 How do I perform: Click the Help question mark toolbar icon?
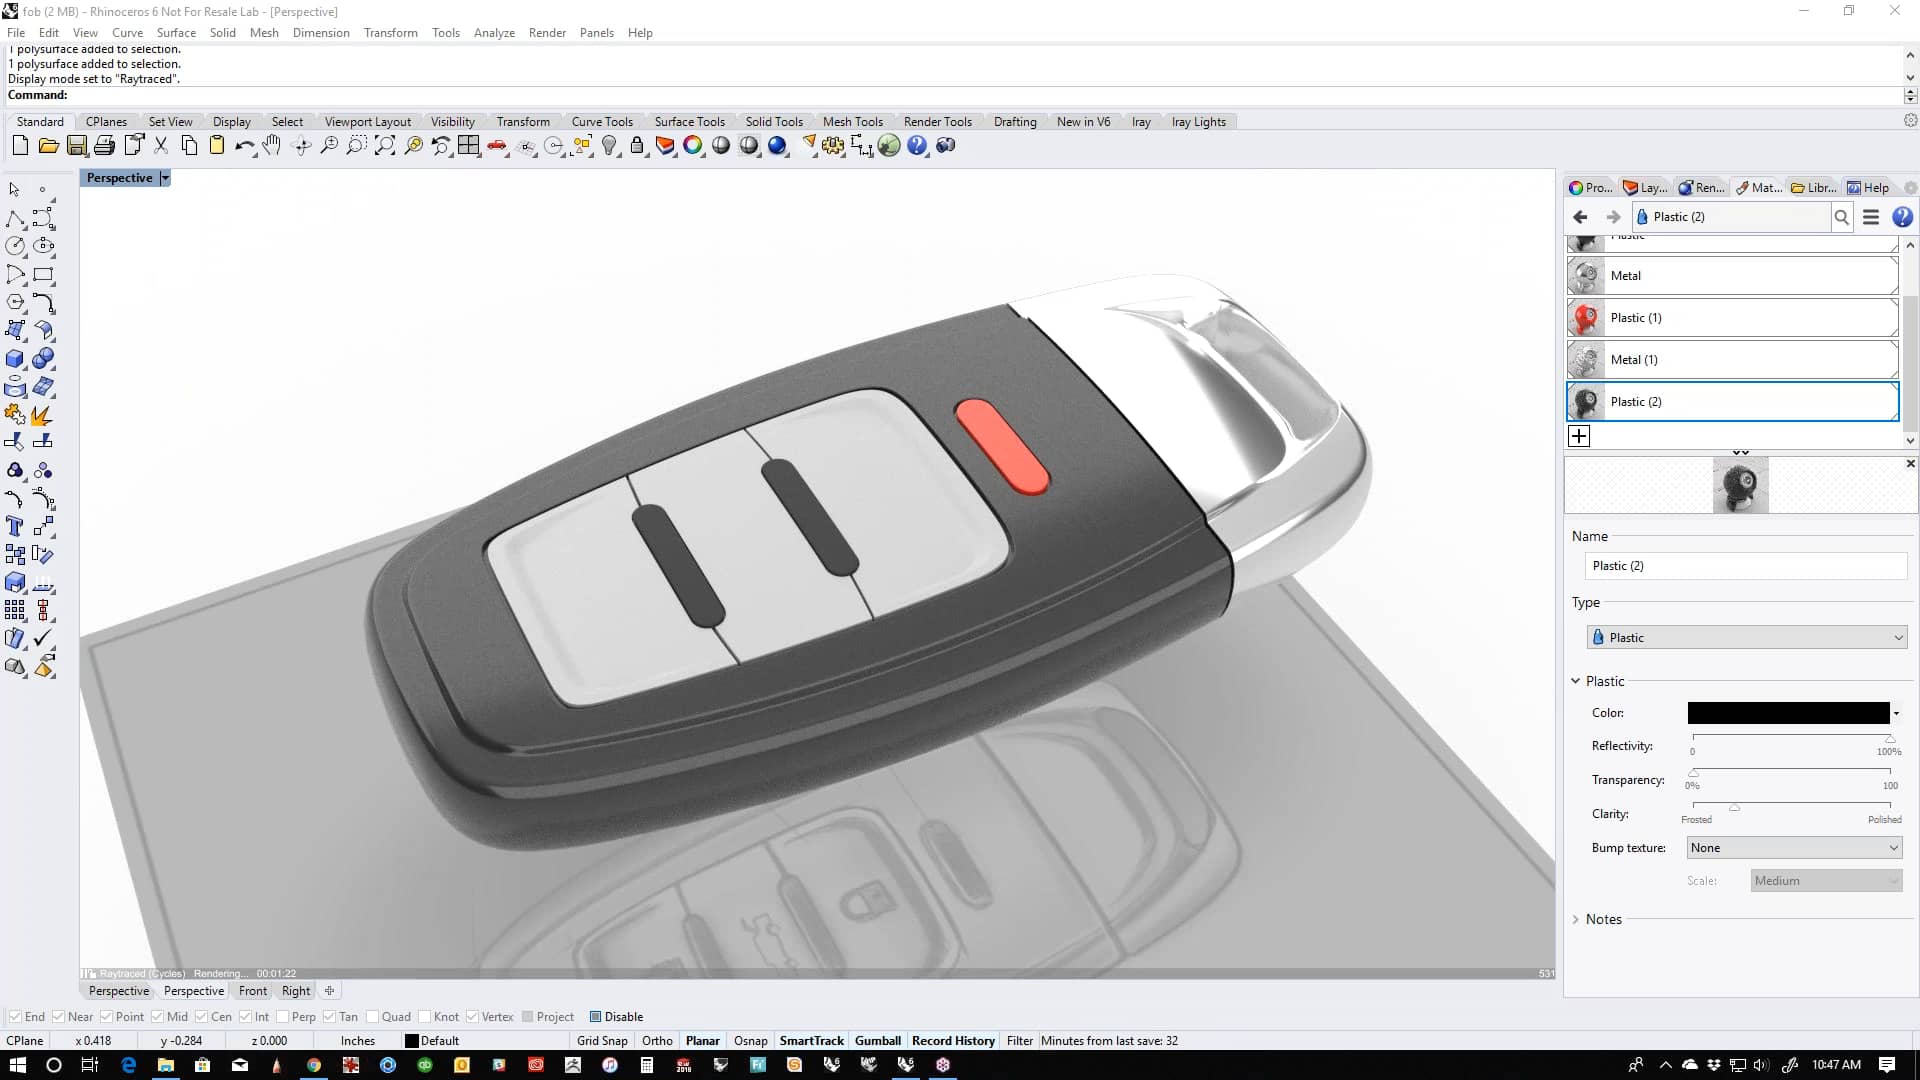click(x=918, y=146)
